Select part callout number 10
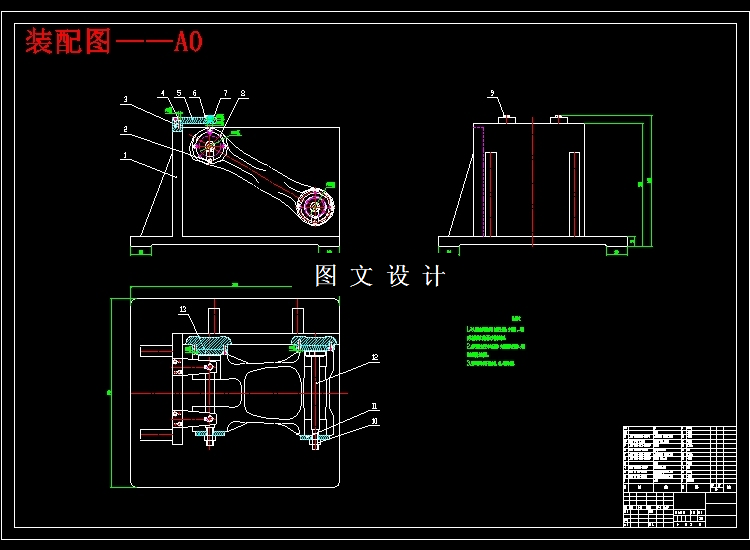The image size is (750, 550). (375, 421)
